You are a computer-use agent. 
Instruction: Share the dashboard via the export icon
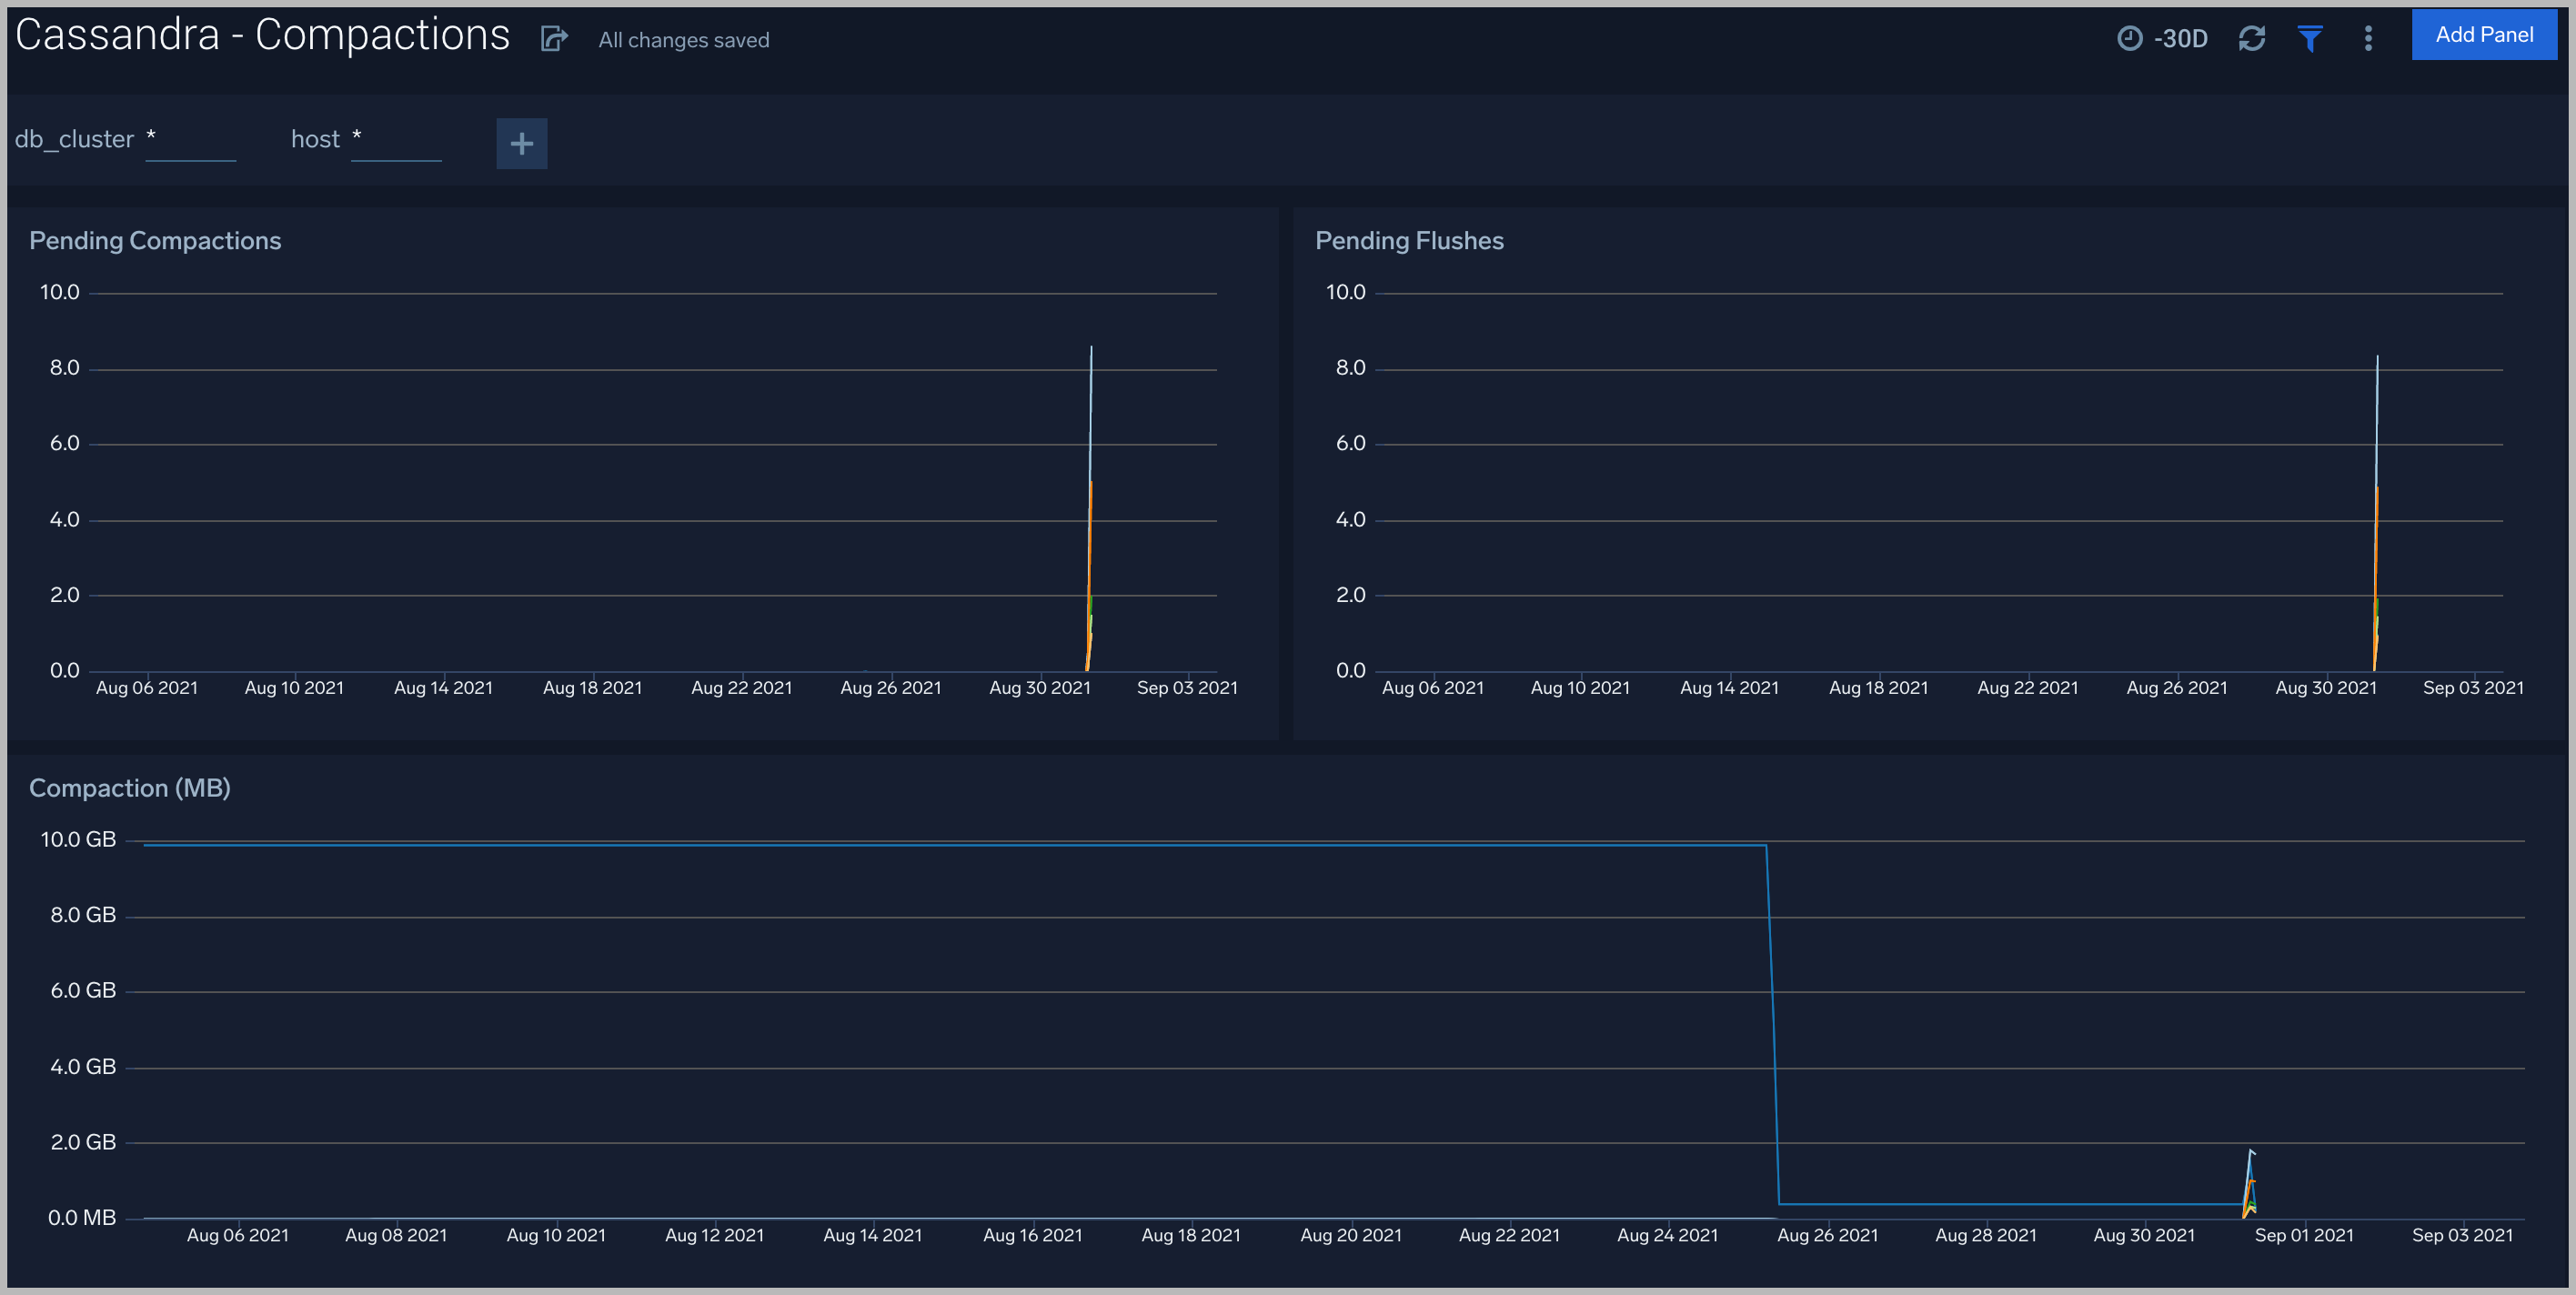click(553, 38)
